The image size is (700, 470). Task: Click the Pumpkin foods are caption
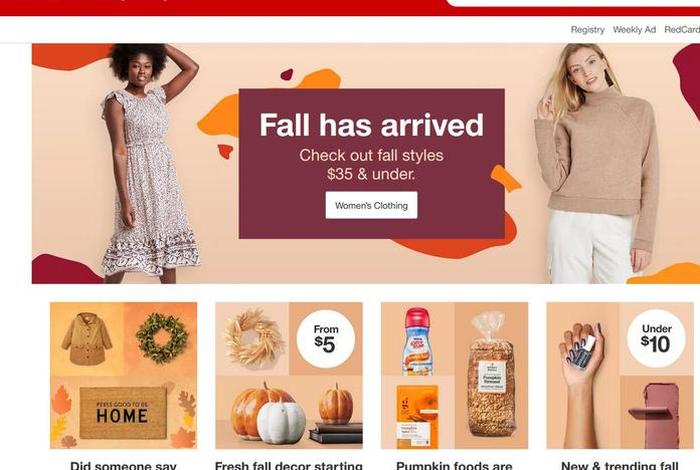(454, 466)
